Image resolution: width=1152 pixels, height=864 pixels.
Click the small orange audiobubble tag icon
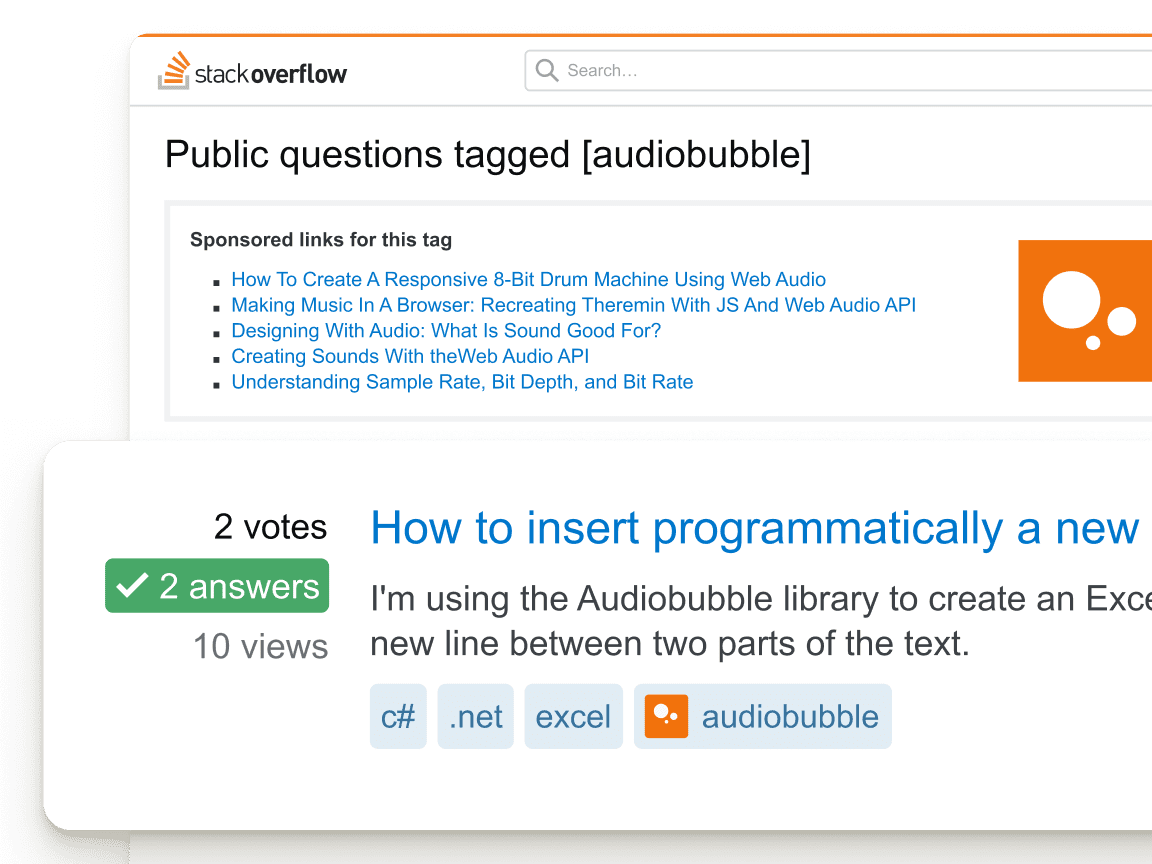[666, 716]
